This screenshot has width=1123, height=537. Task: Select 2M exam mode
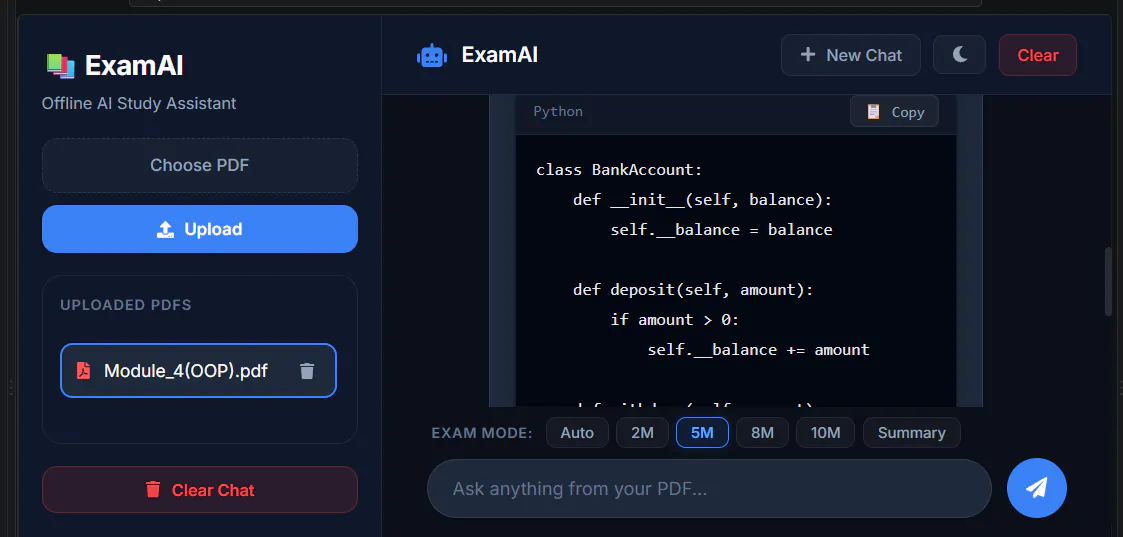(x=642, y=432)
